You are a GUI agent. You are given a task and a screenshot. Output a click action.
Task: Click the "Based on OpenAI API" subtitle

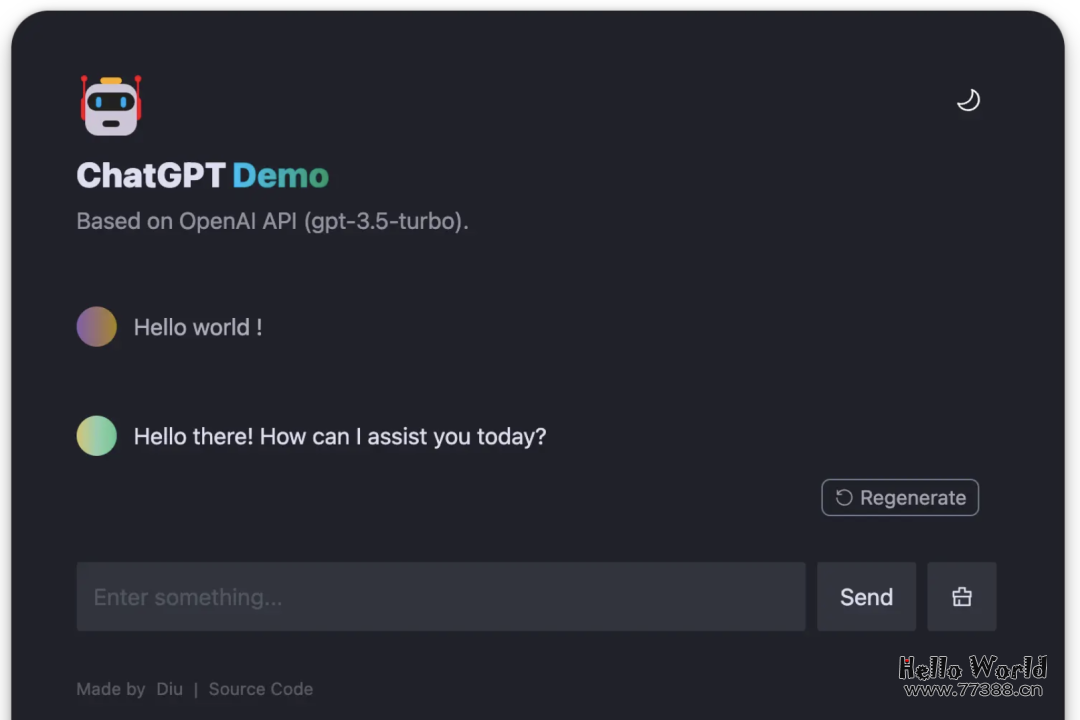click(x=185, y=221)
